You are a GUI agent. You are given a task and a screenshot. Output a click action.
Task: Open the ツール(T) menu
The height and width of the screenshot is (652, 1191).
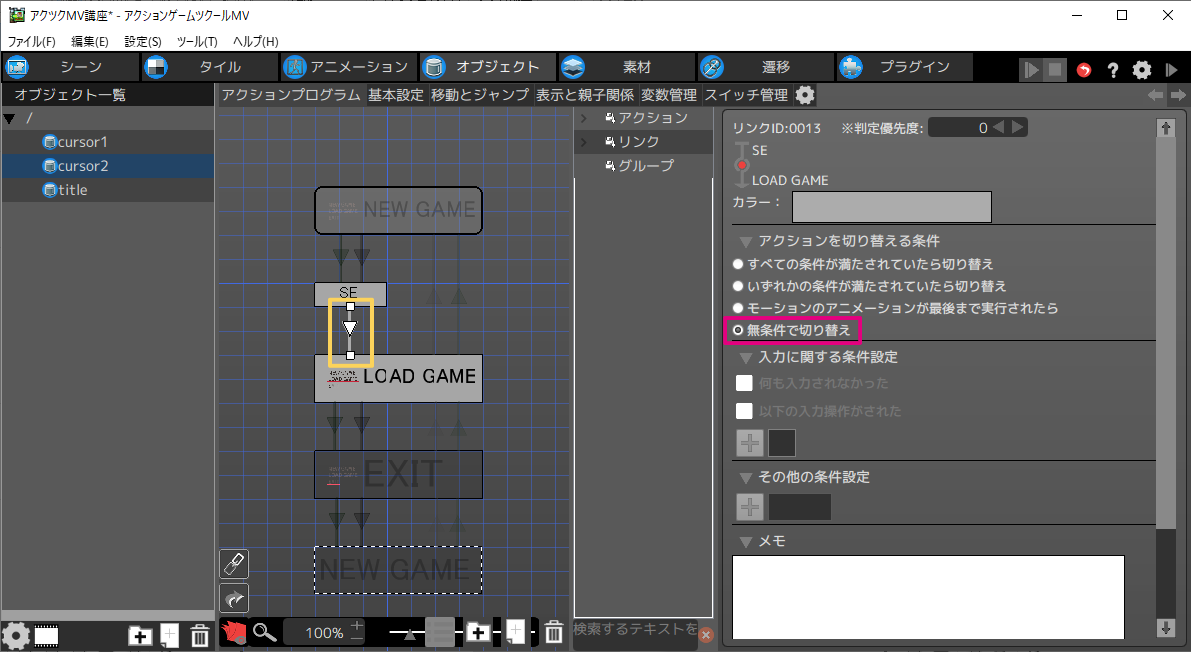(x=196, y=41)
